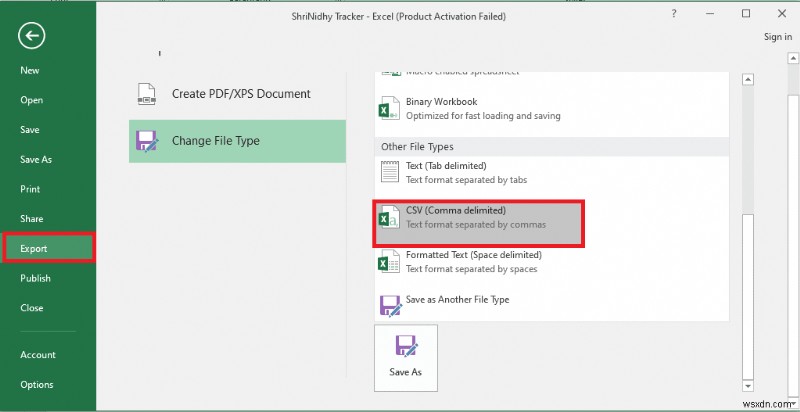800x412 pixels.
Task: Pick the Formatted Text (Space delimited) icon
Action: (389, 262)
